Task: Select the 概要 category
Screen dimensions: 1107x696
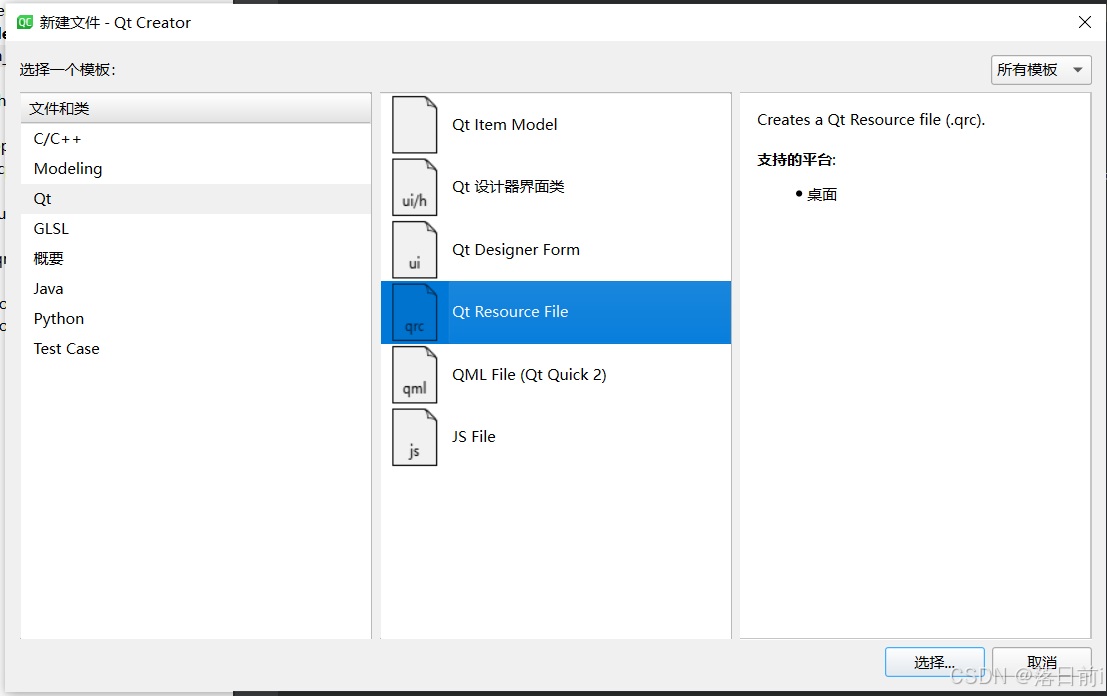Action: coord(196,259)
